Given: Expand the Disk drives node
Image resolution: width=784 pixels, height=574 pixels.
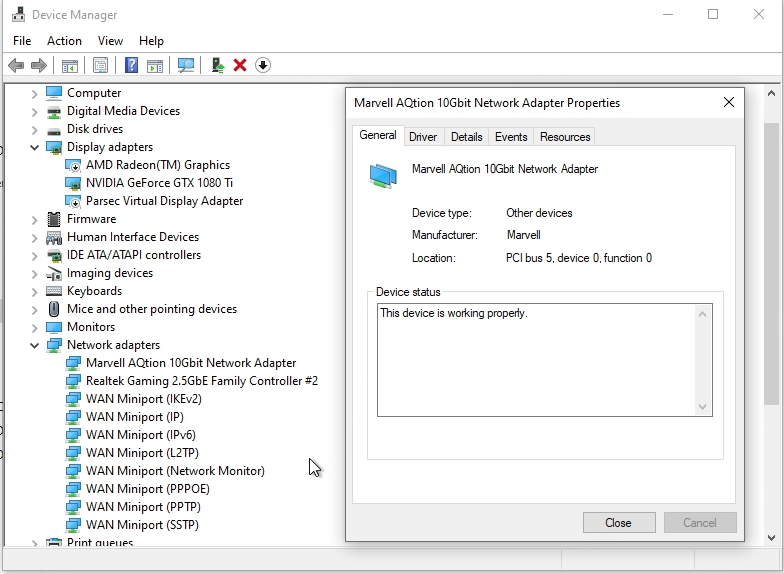Looking at the screenshot, I should tap(34, 130).
